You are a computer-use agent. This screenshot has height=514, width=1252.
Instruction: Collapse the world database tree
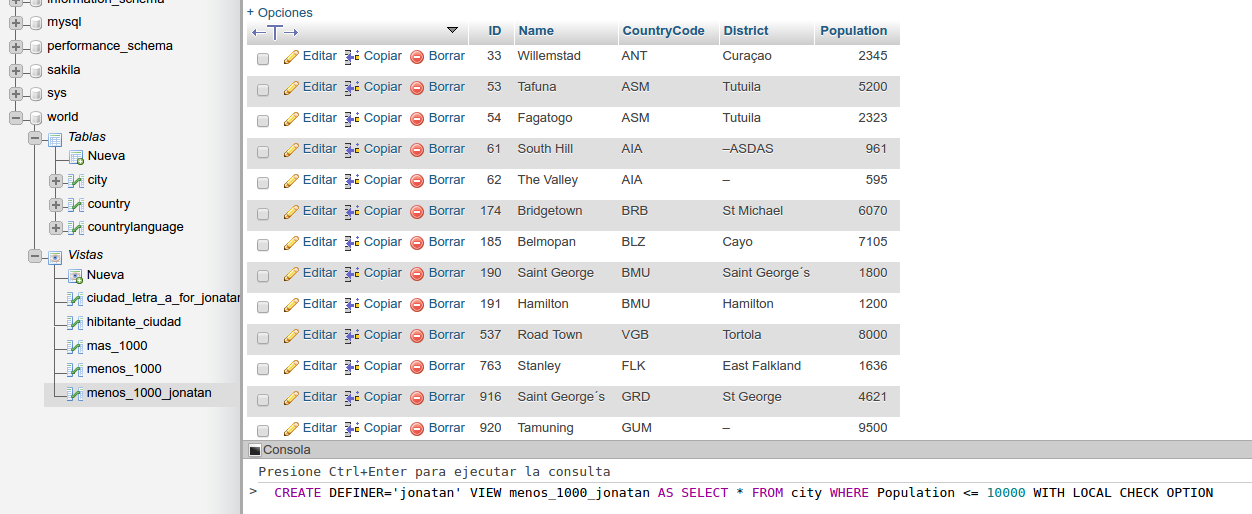click(16, 117)
